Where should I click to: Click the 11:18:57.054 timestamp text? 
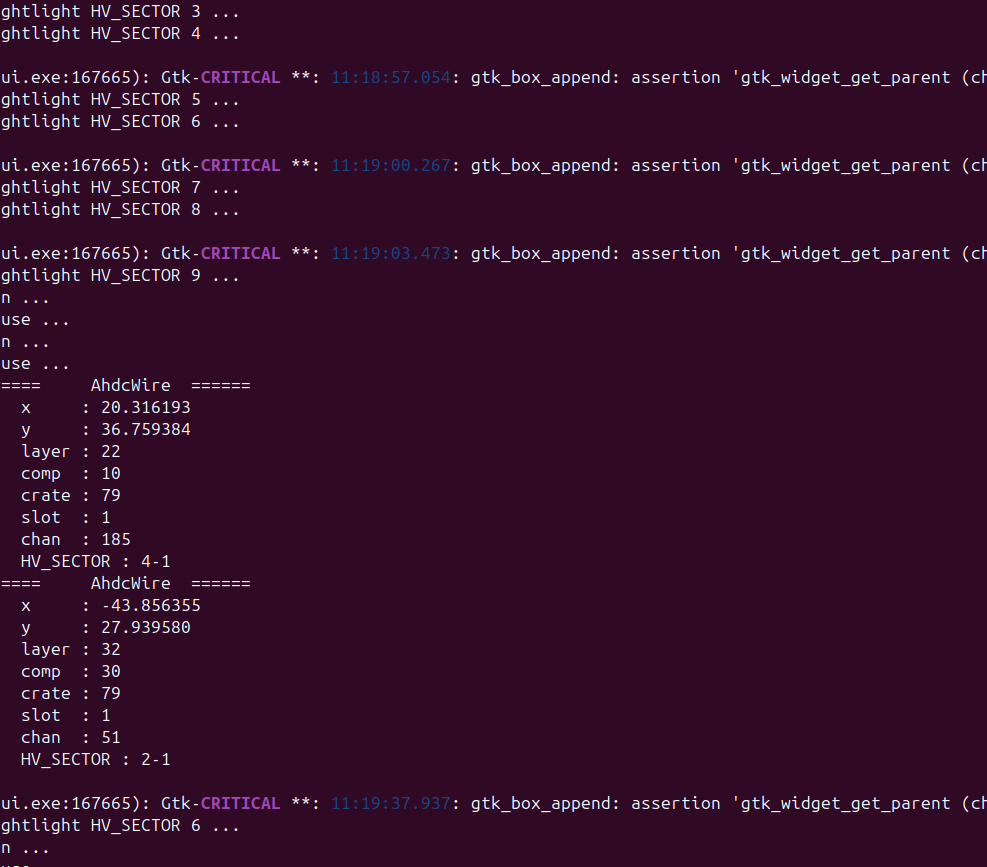(391, 77)
